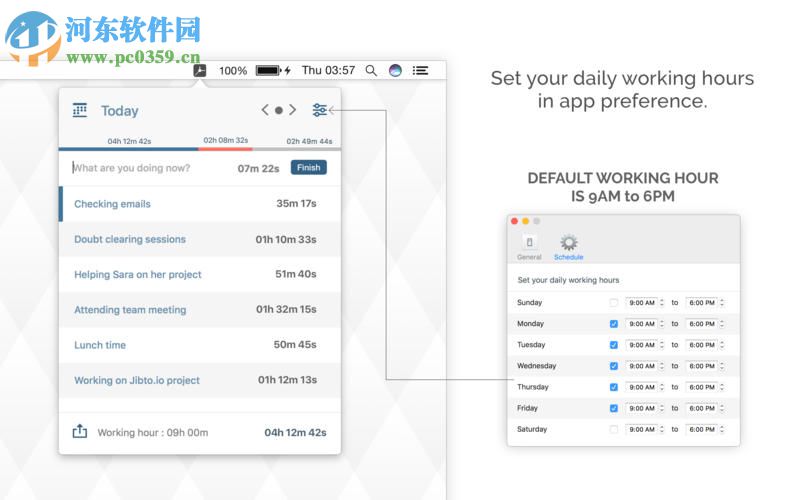Click Tuesday end time stepper arrows
The image size is (800, 500).
click(721, 345)
